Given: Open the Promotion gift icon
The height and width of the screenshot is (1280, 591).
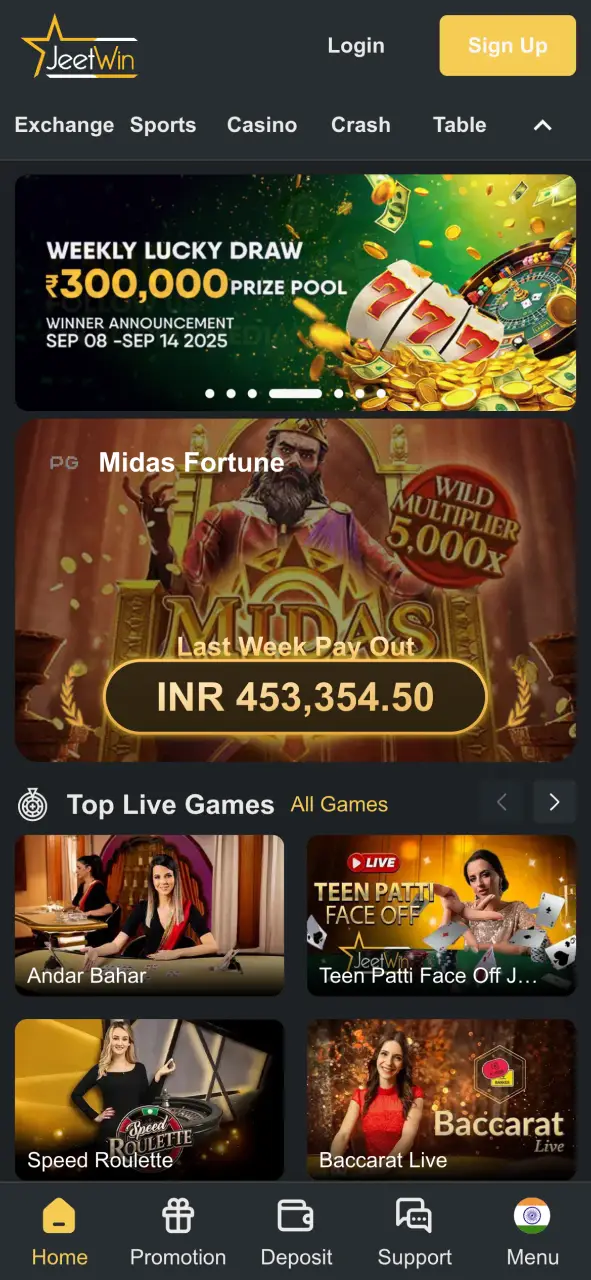Looking at the screenshot, I should click(178, 1215).
